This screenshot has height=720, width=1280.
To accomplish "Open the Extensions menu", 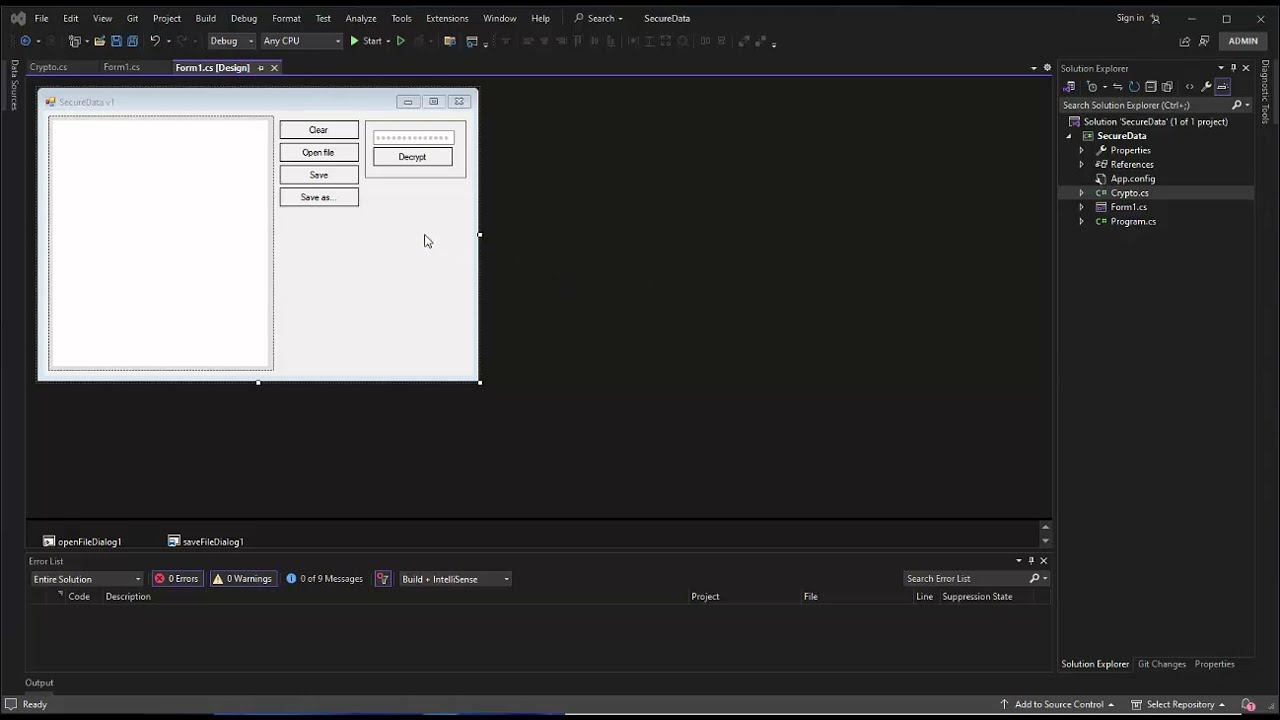I will pos(447,18).
